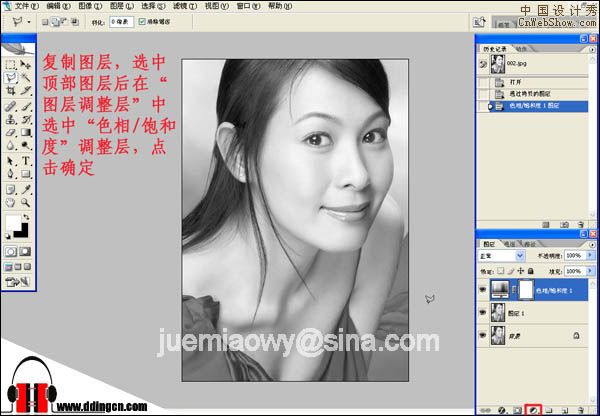Image resolution: width=600 pixels, height=416 pixels.
Task: Select the Dodge tool
Action: (26, 145)
